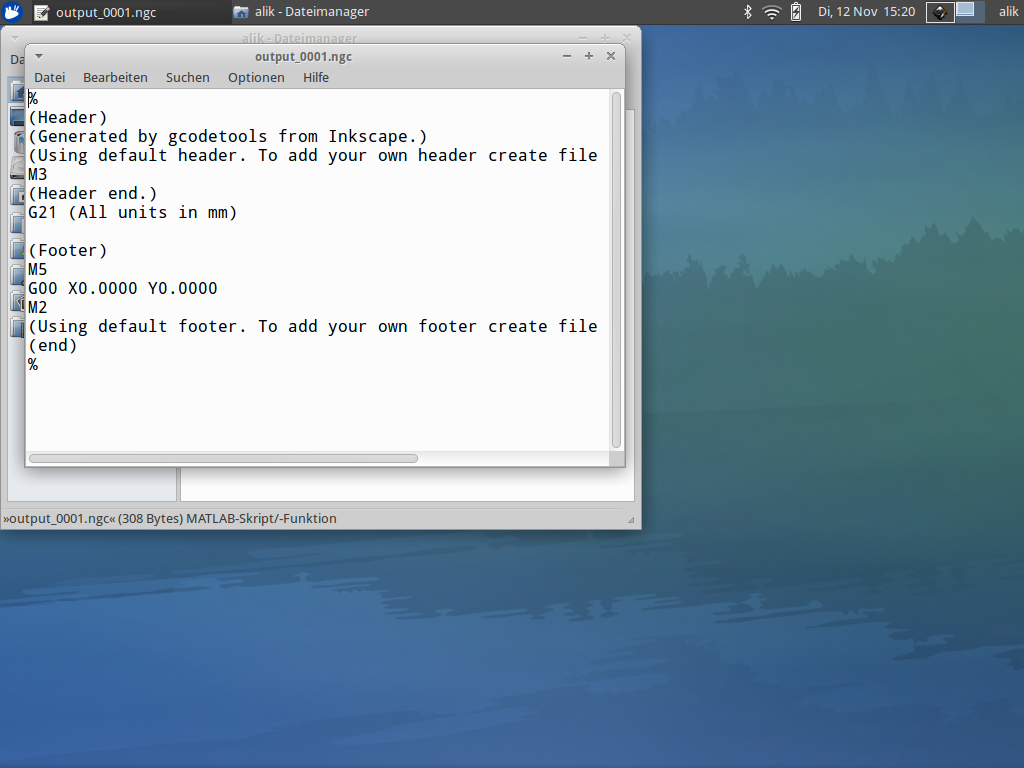
Task: Click Dateimanager status bar text »output_0001.ngc«
Action: [170, 519]
